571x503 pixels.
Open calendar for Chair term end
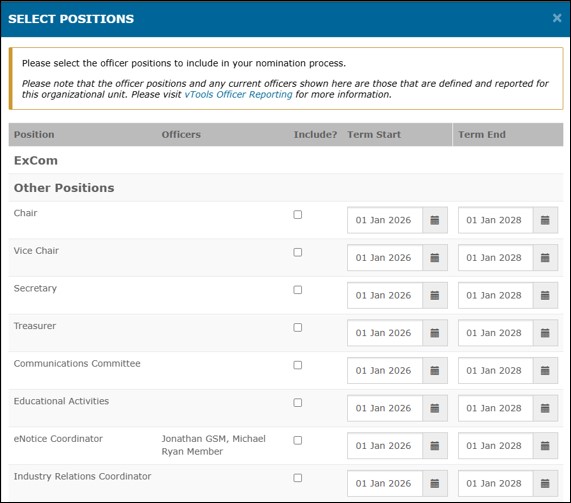[x=545, y=220]
